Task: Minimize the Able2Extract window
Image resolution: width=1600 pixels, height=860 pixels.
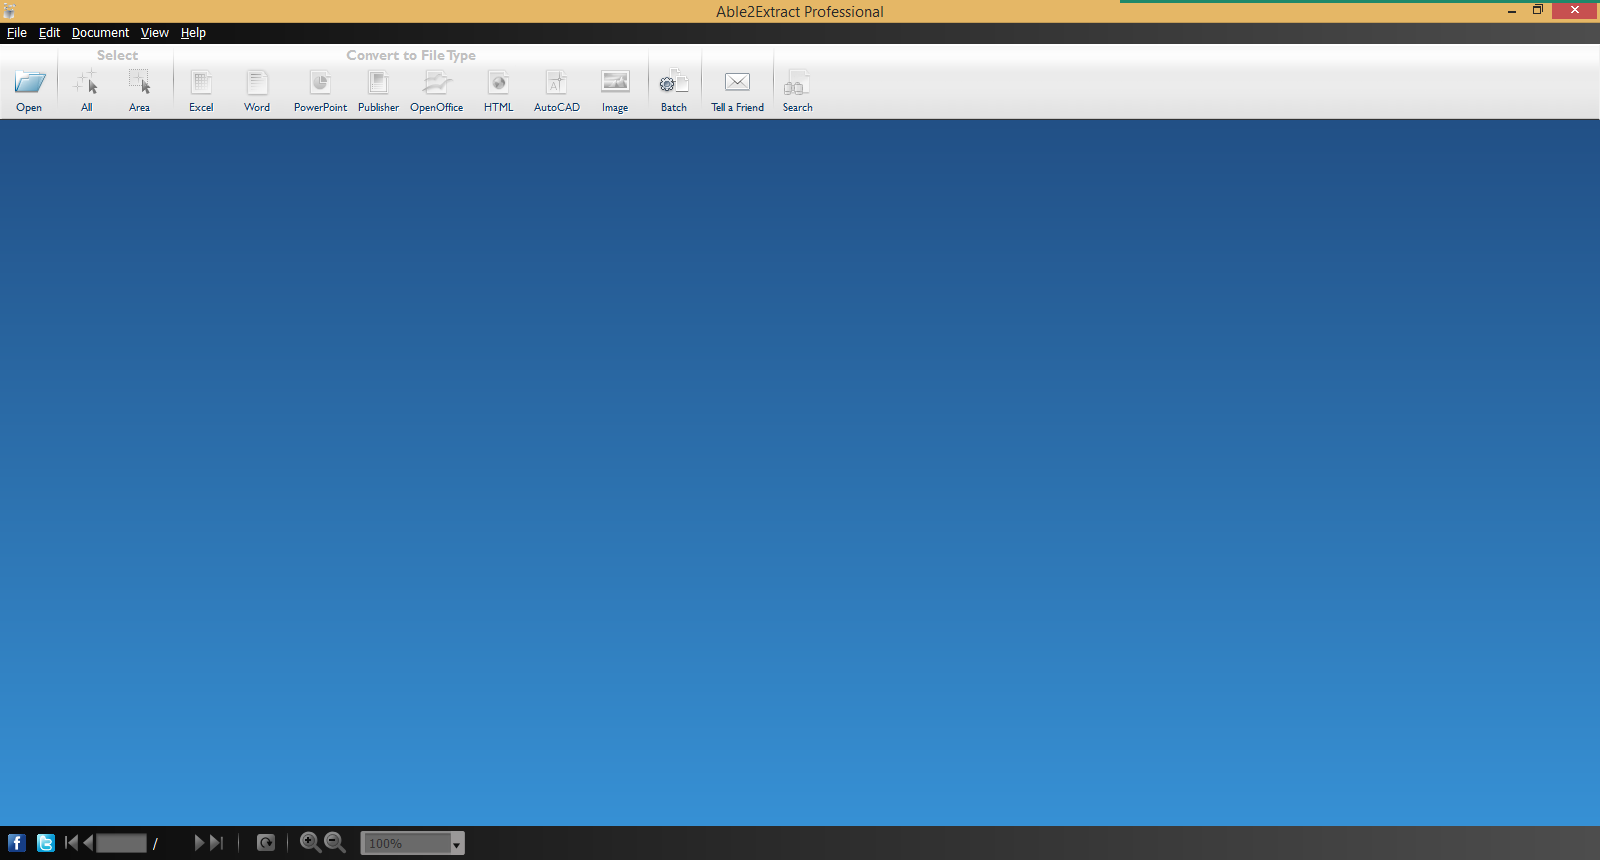Action: [x=1512, y=11]
